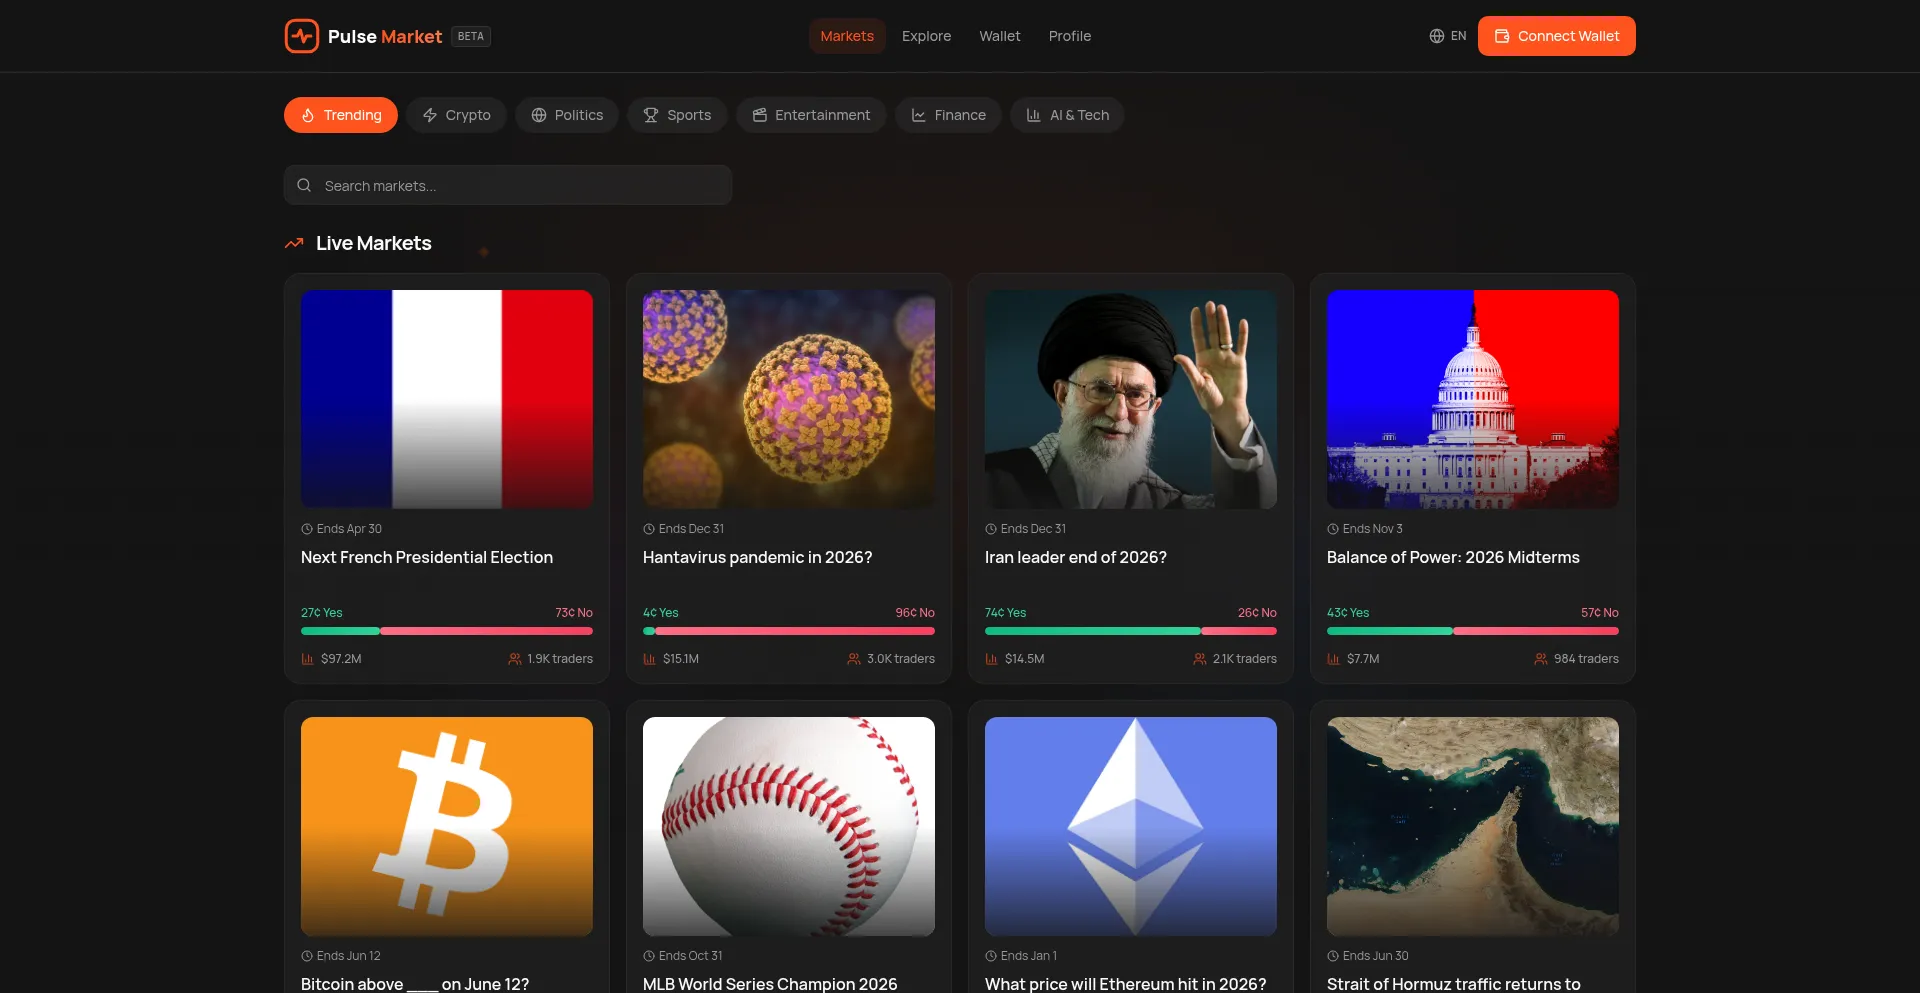Show AI & Tech markets

(x=1067, y=115)
